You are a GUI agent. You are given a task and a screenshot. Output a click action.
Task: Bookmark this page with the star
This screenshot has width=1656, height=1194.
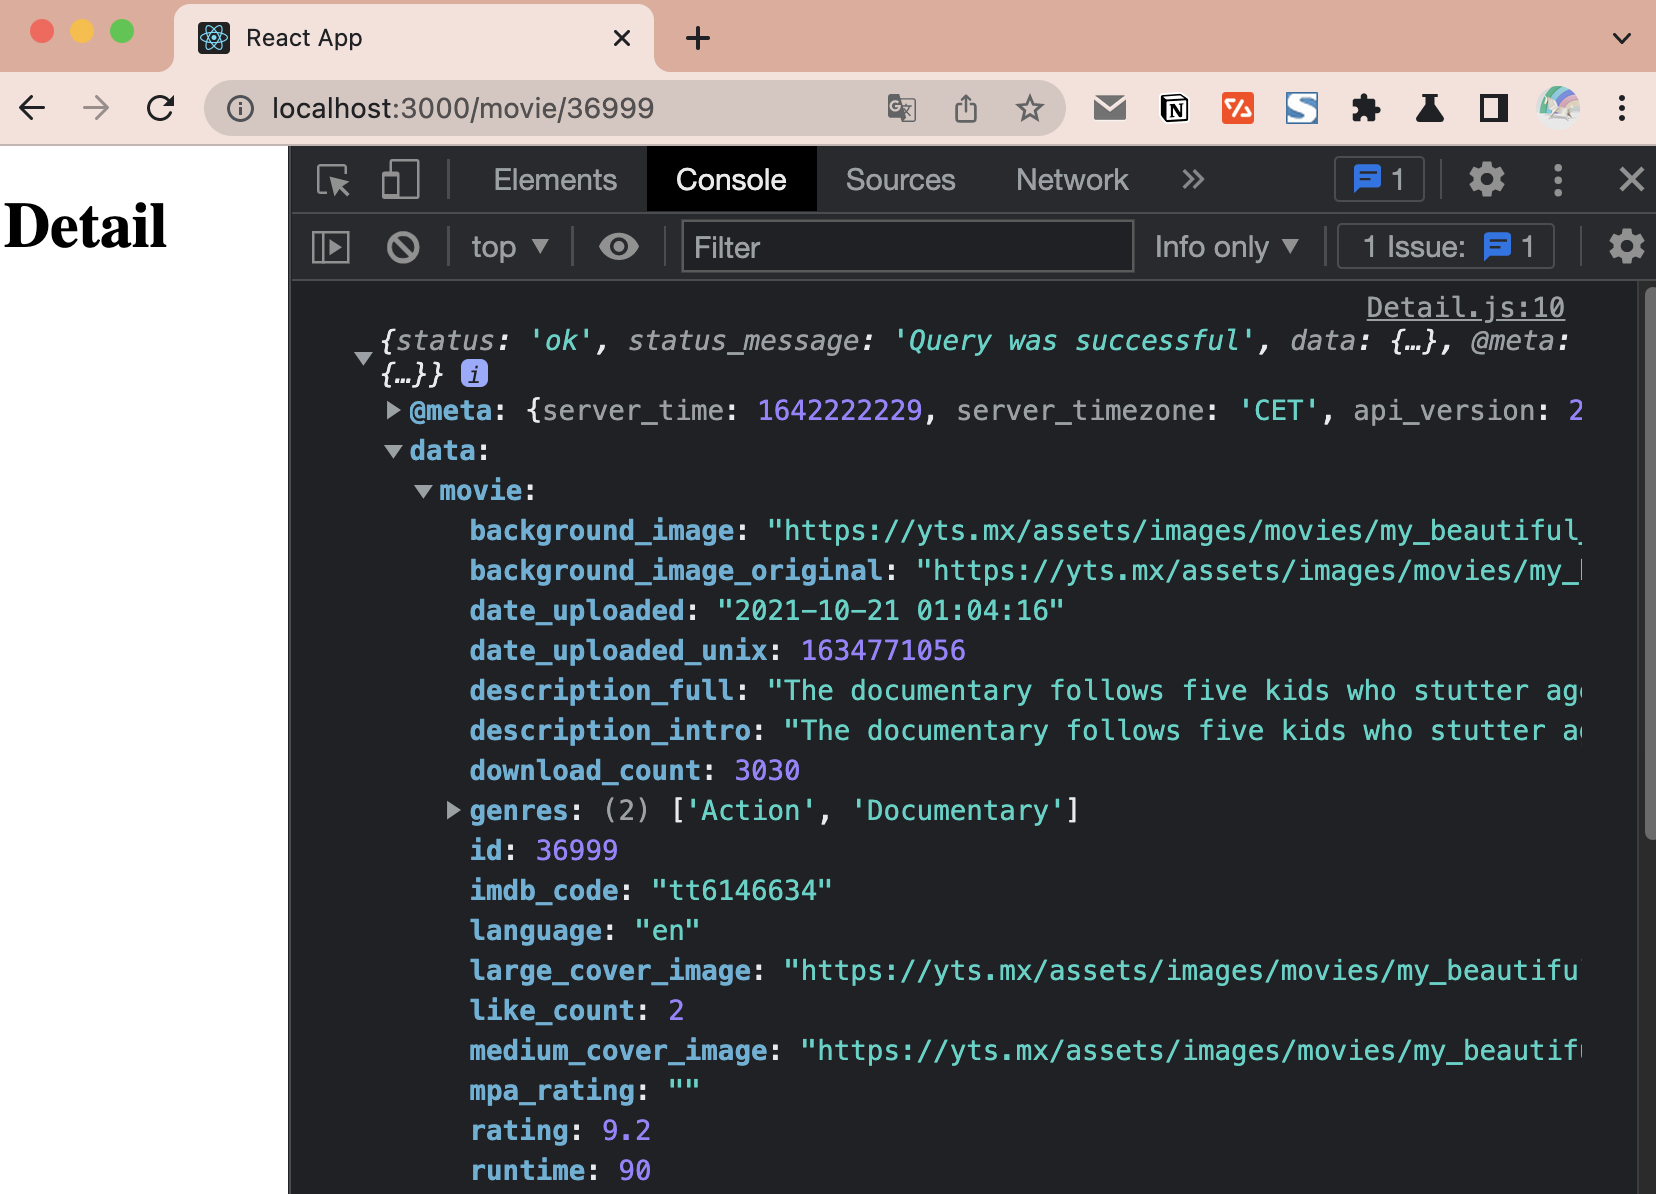coord(1030,108)
